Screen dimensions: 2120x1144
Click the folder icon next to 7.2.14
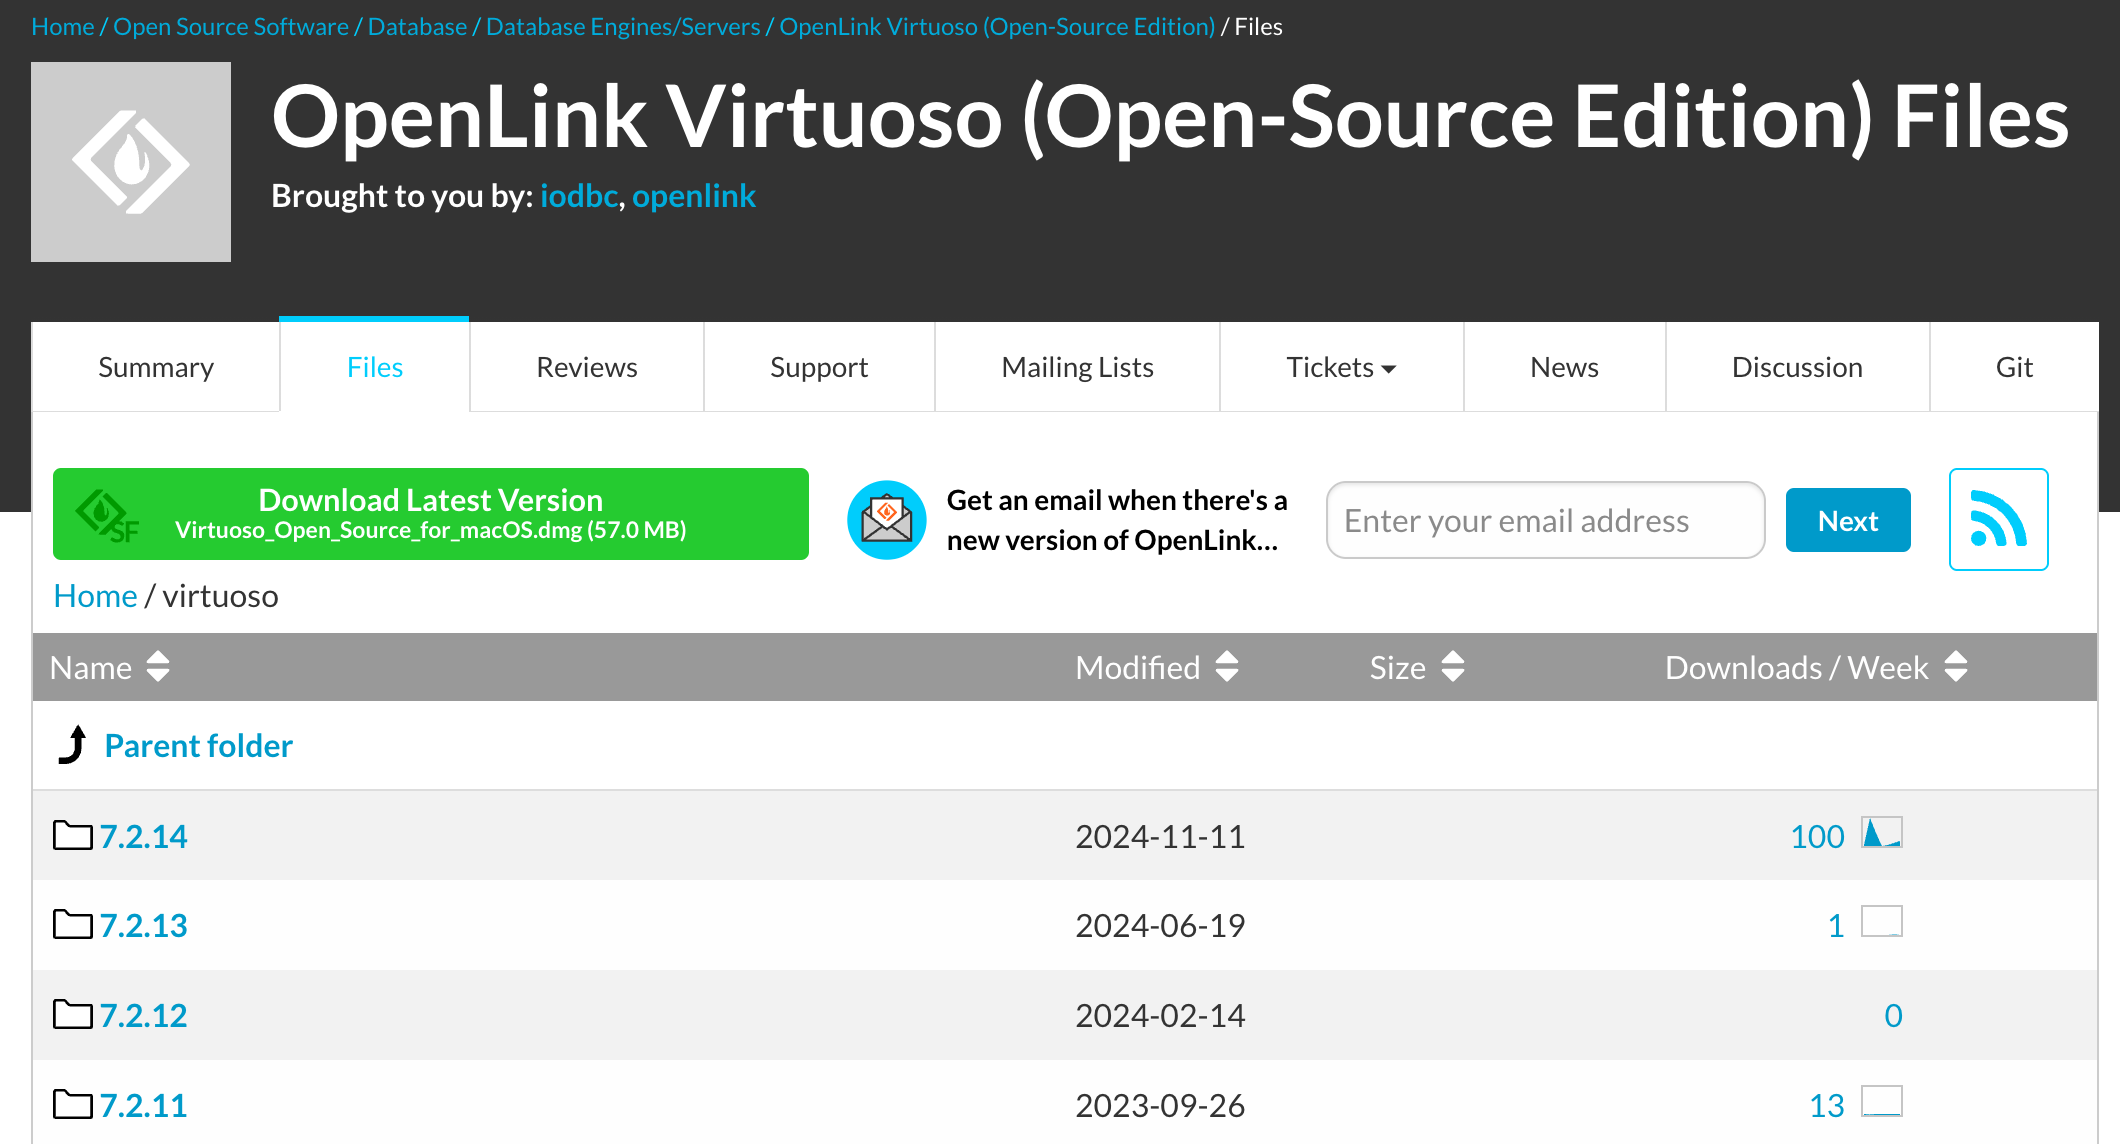click(x=70, y=836)
